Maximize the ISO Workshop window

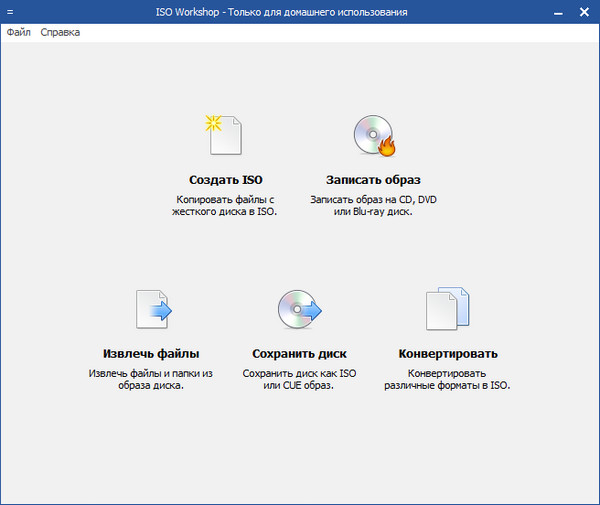point(552,12)
